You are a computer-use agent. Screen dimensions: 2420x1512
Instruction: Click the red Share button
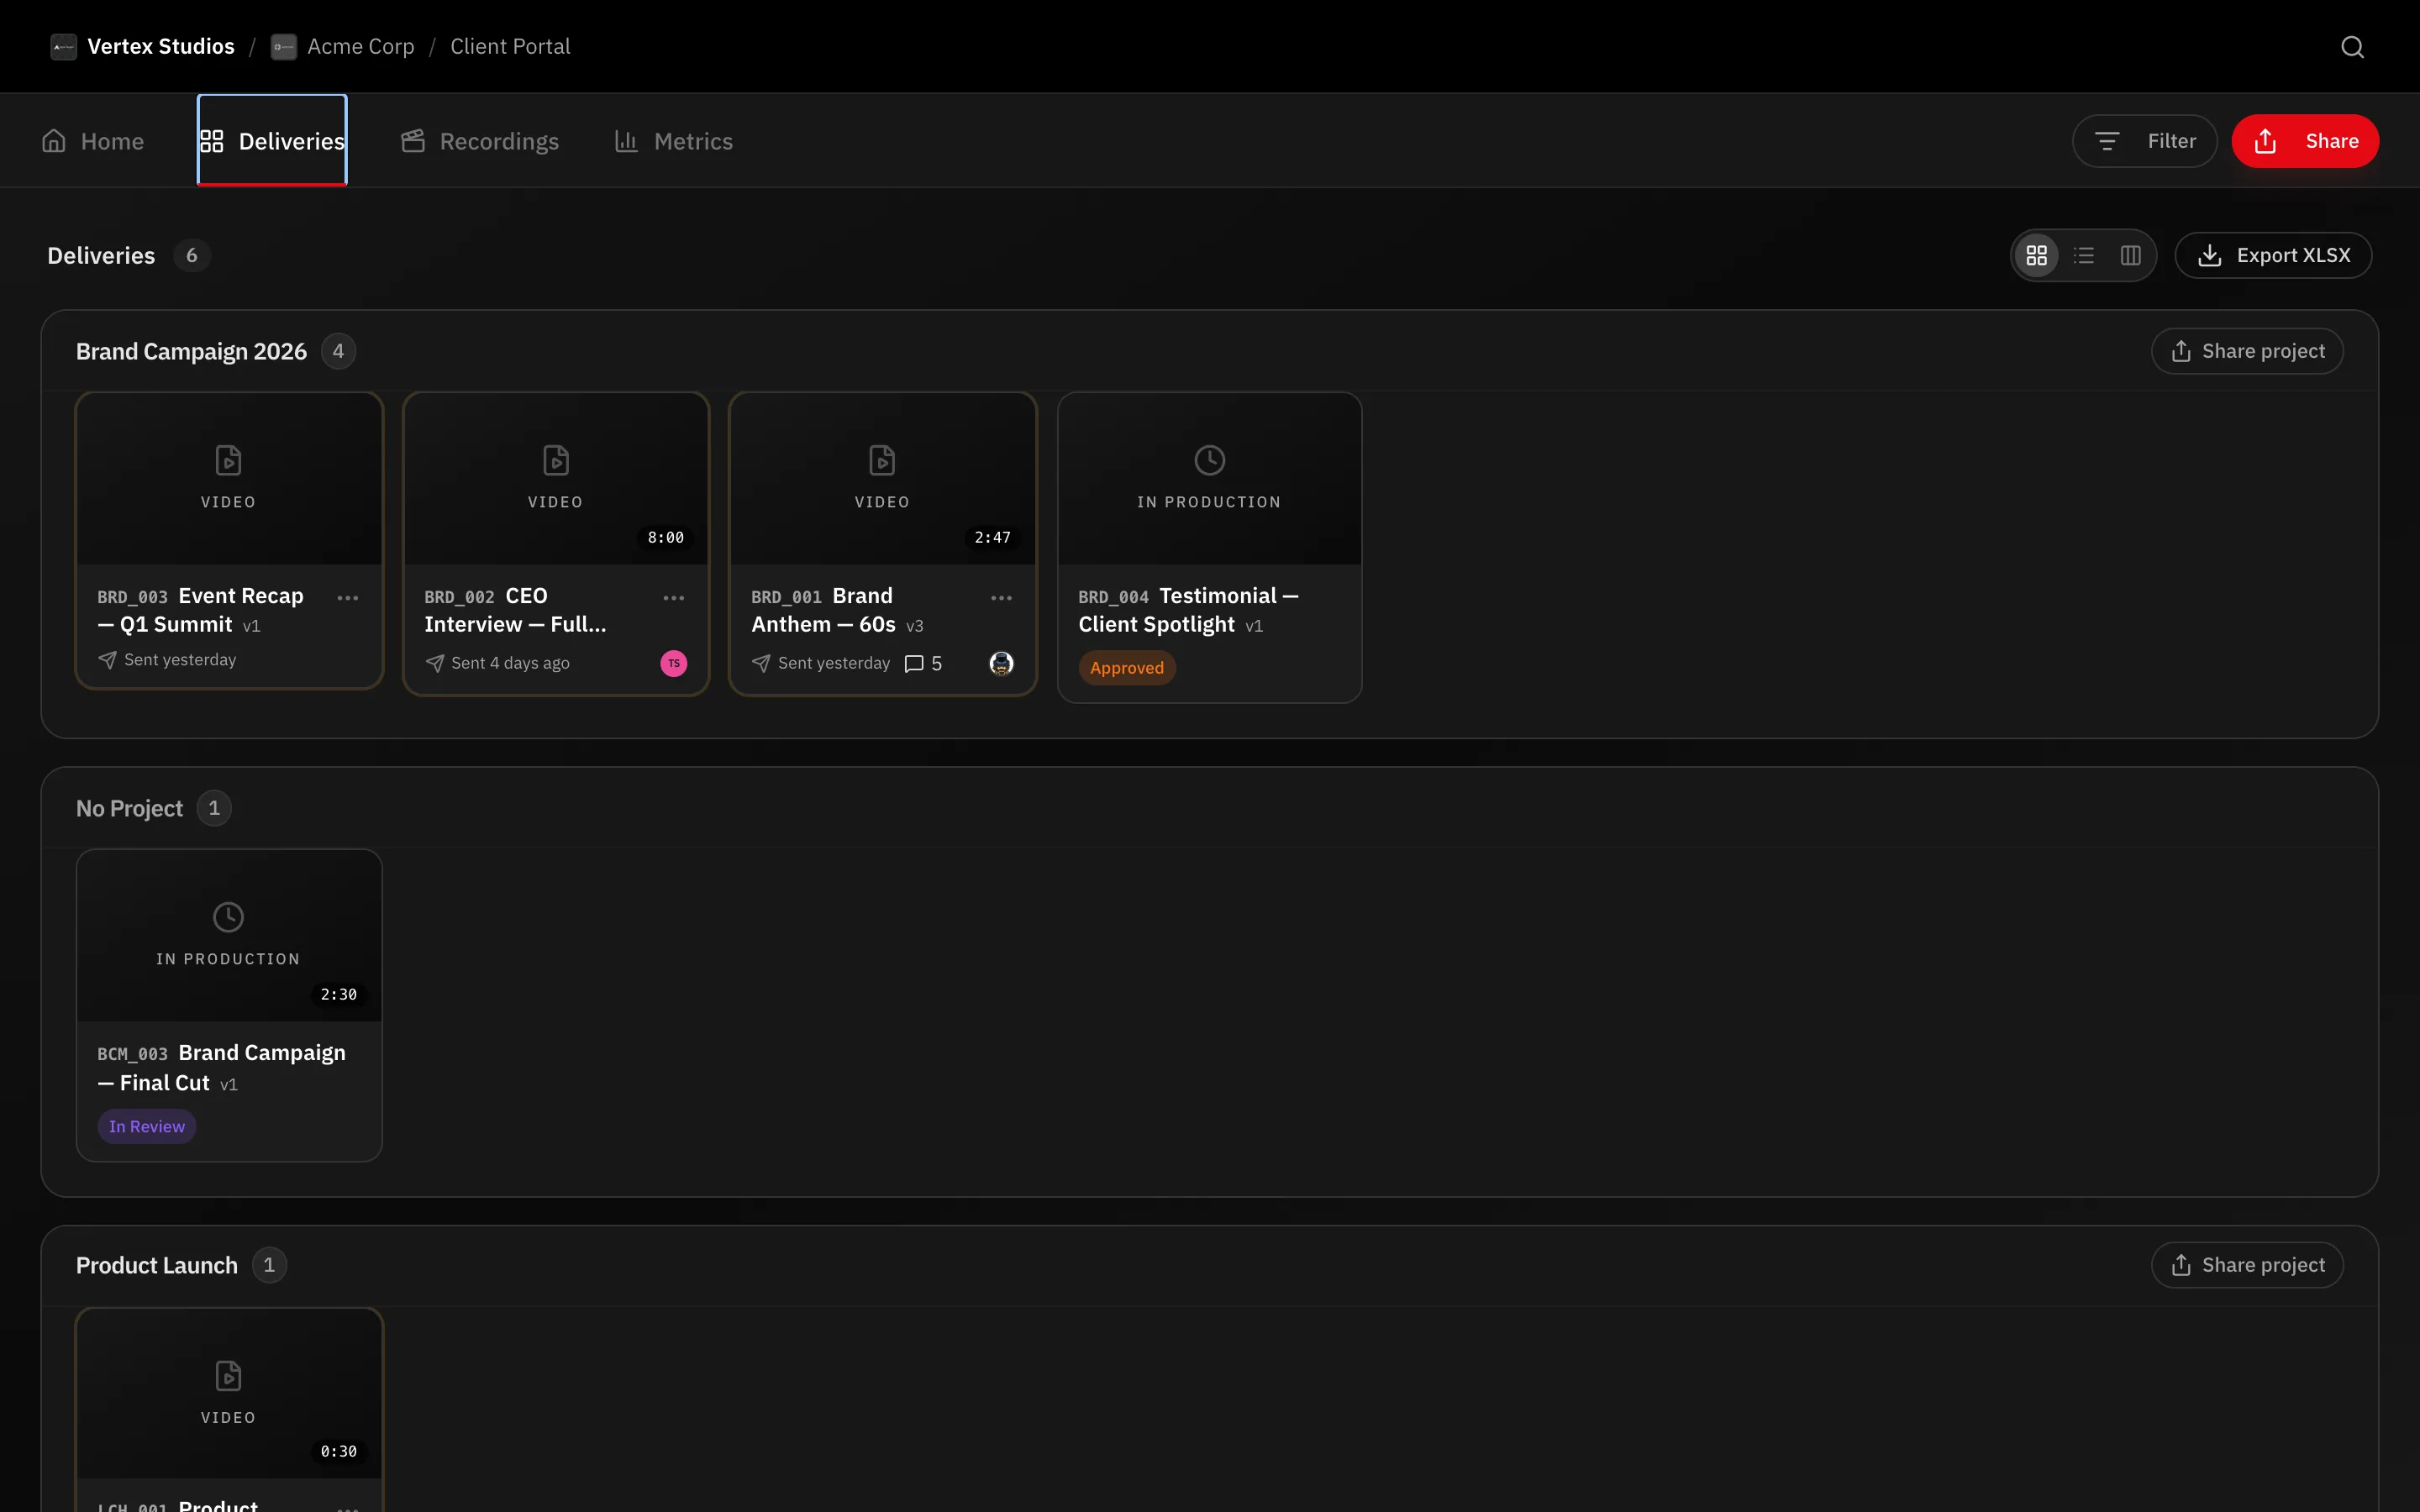click(2305, 141)
